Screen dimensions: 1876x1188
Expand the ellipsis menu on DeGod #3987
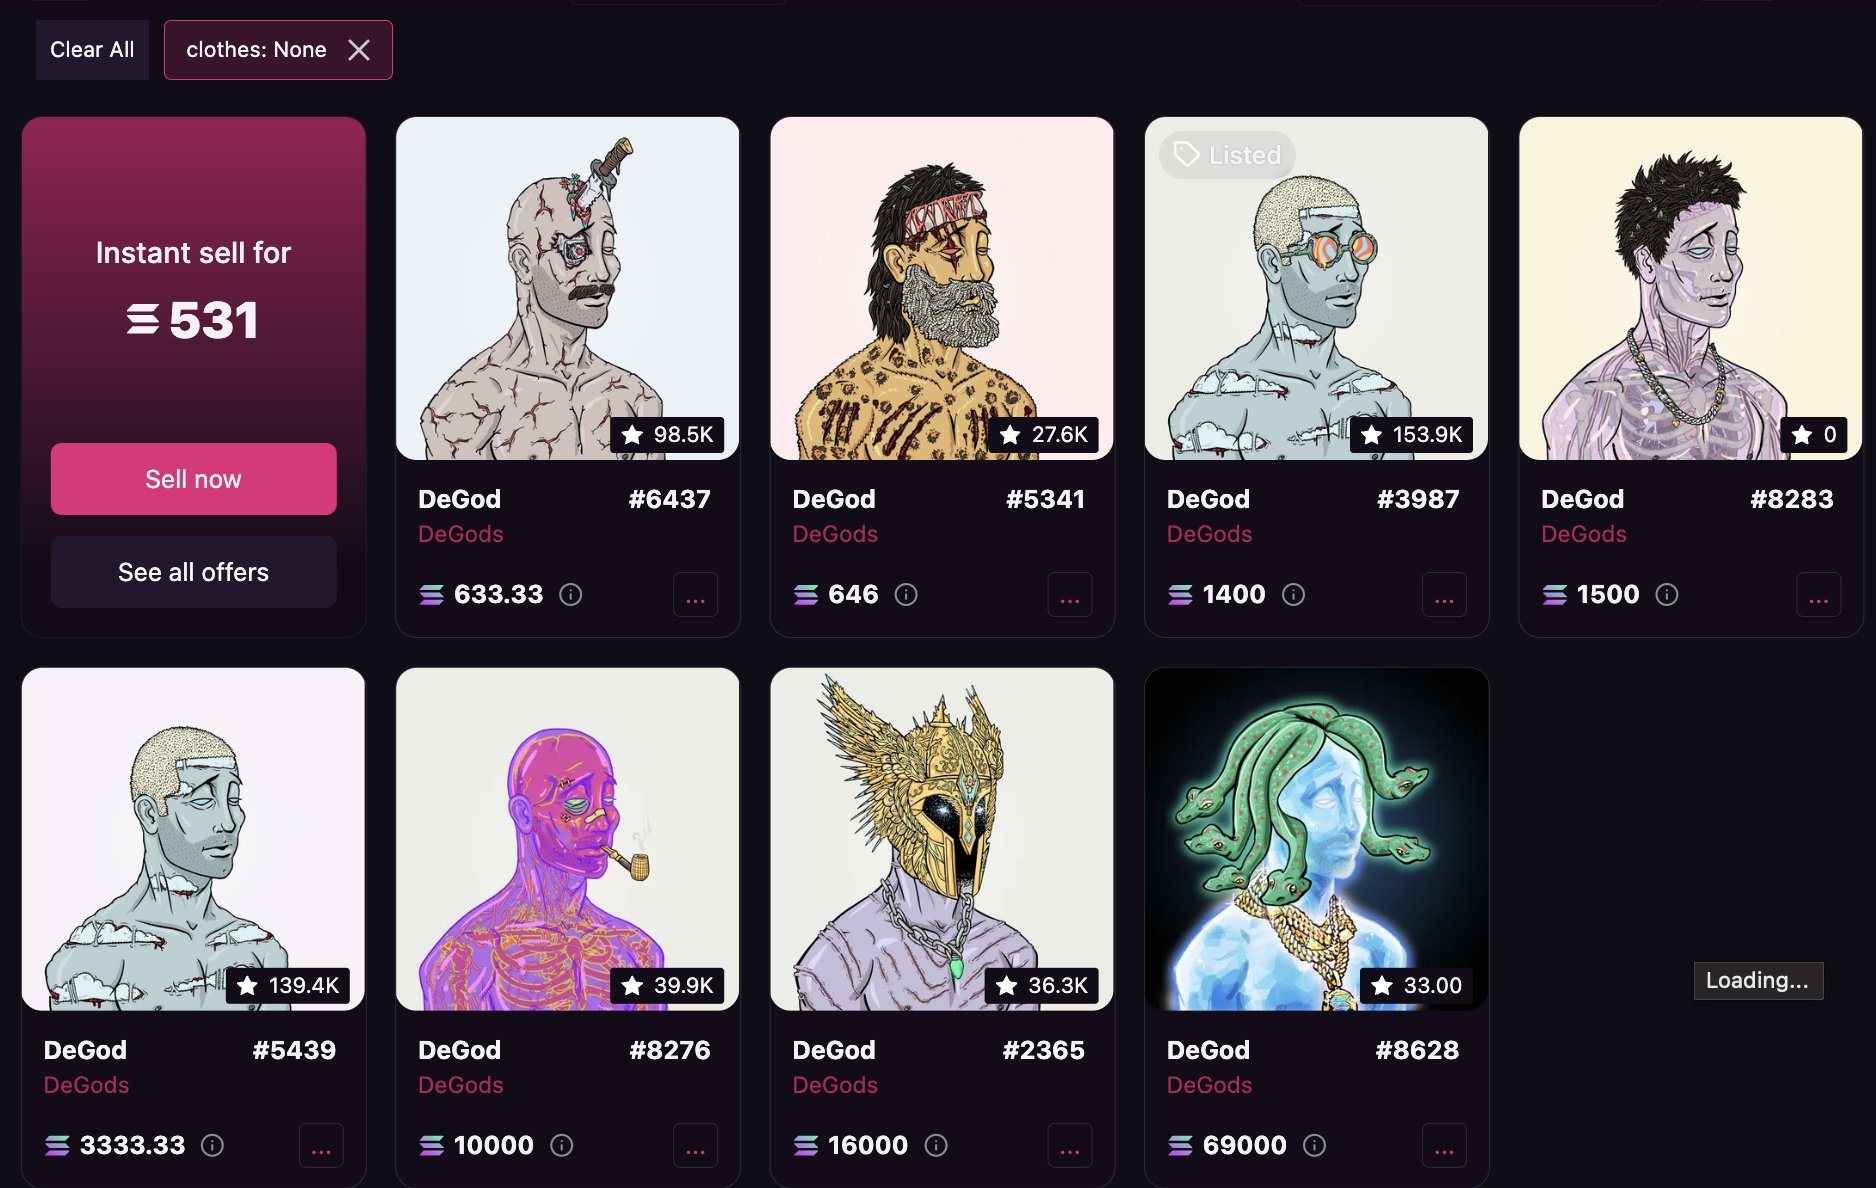point(1444,595)
